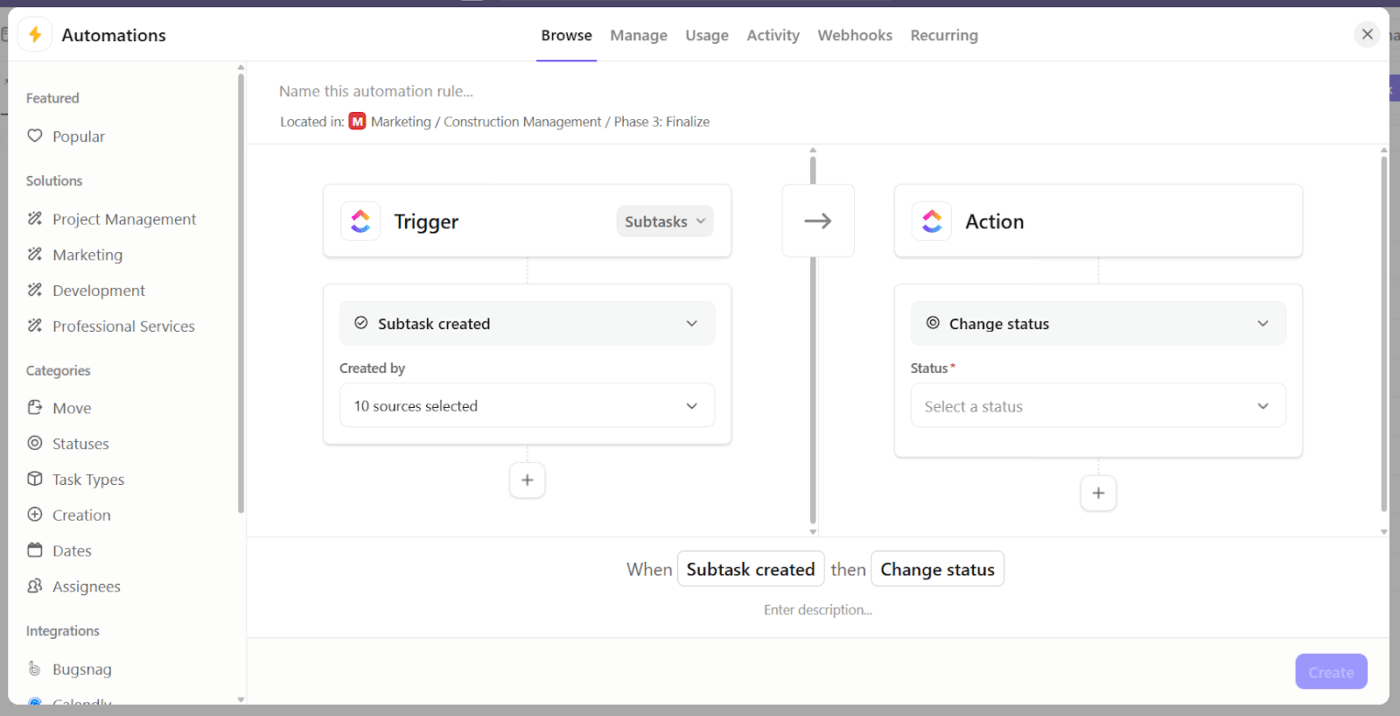This screenshot has height=716, width=1400.
Task: Select the Creation plus-circle icon
Action: [35, 515]
